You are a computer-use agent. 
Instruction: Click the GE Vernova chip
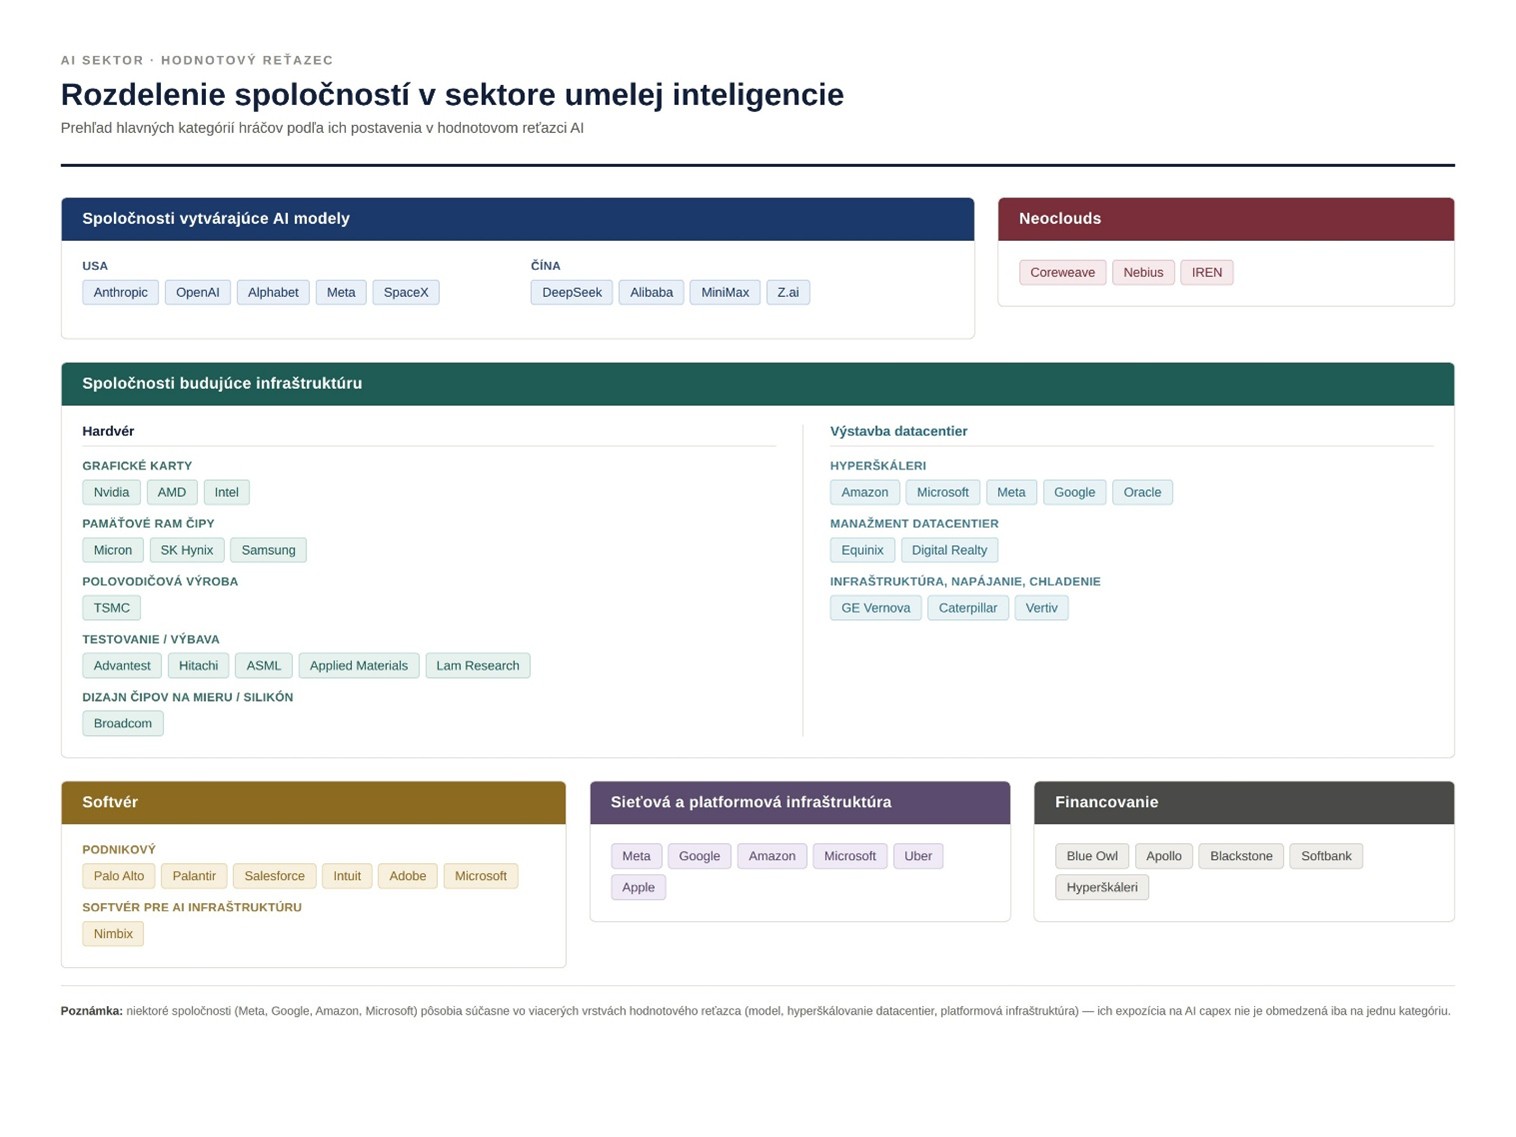pyautogui.click(x=876, y=608)
